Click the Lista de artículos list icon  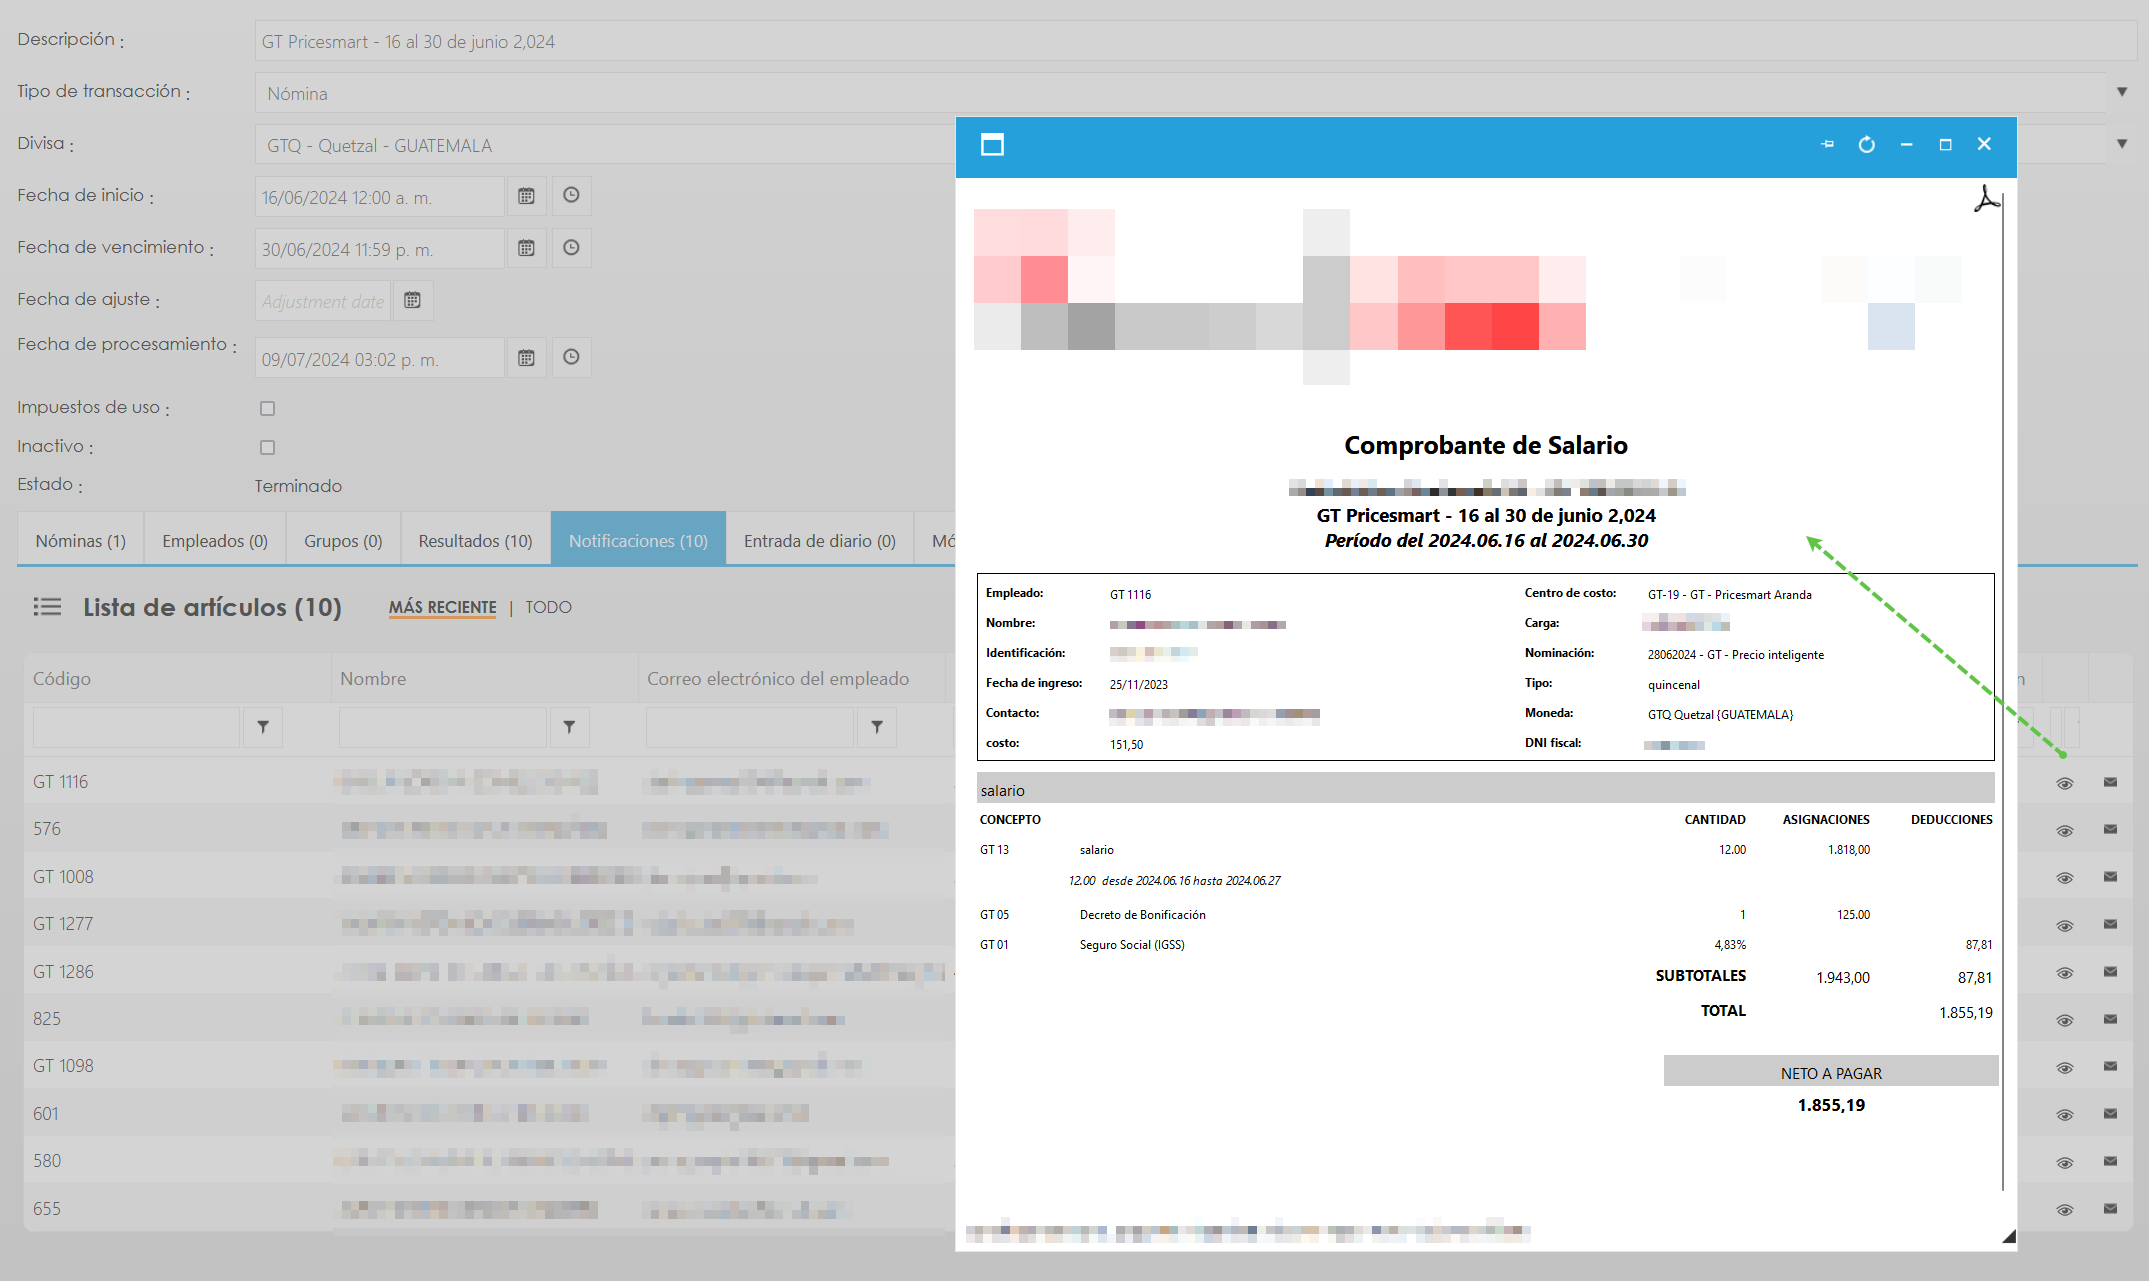point(47,607)
